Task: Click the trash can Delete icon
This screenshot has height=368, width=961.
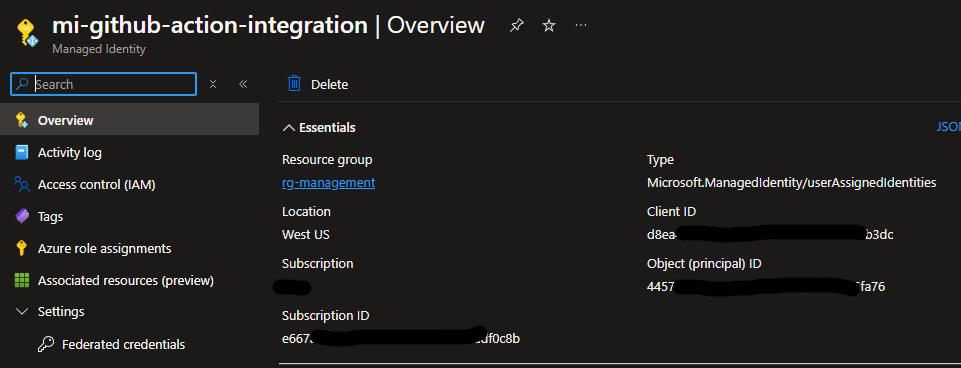Action: pyautogui.click(x=294, y=84)
